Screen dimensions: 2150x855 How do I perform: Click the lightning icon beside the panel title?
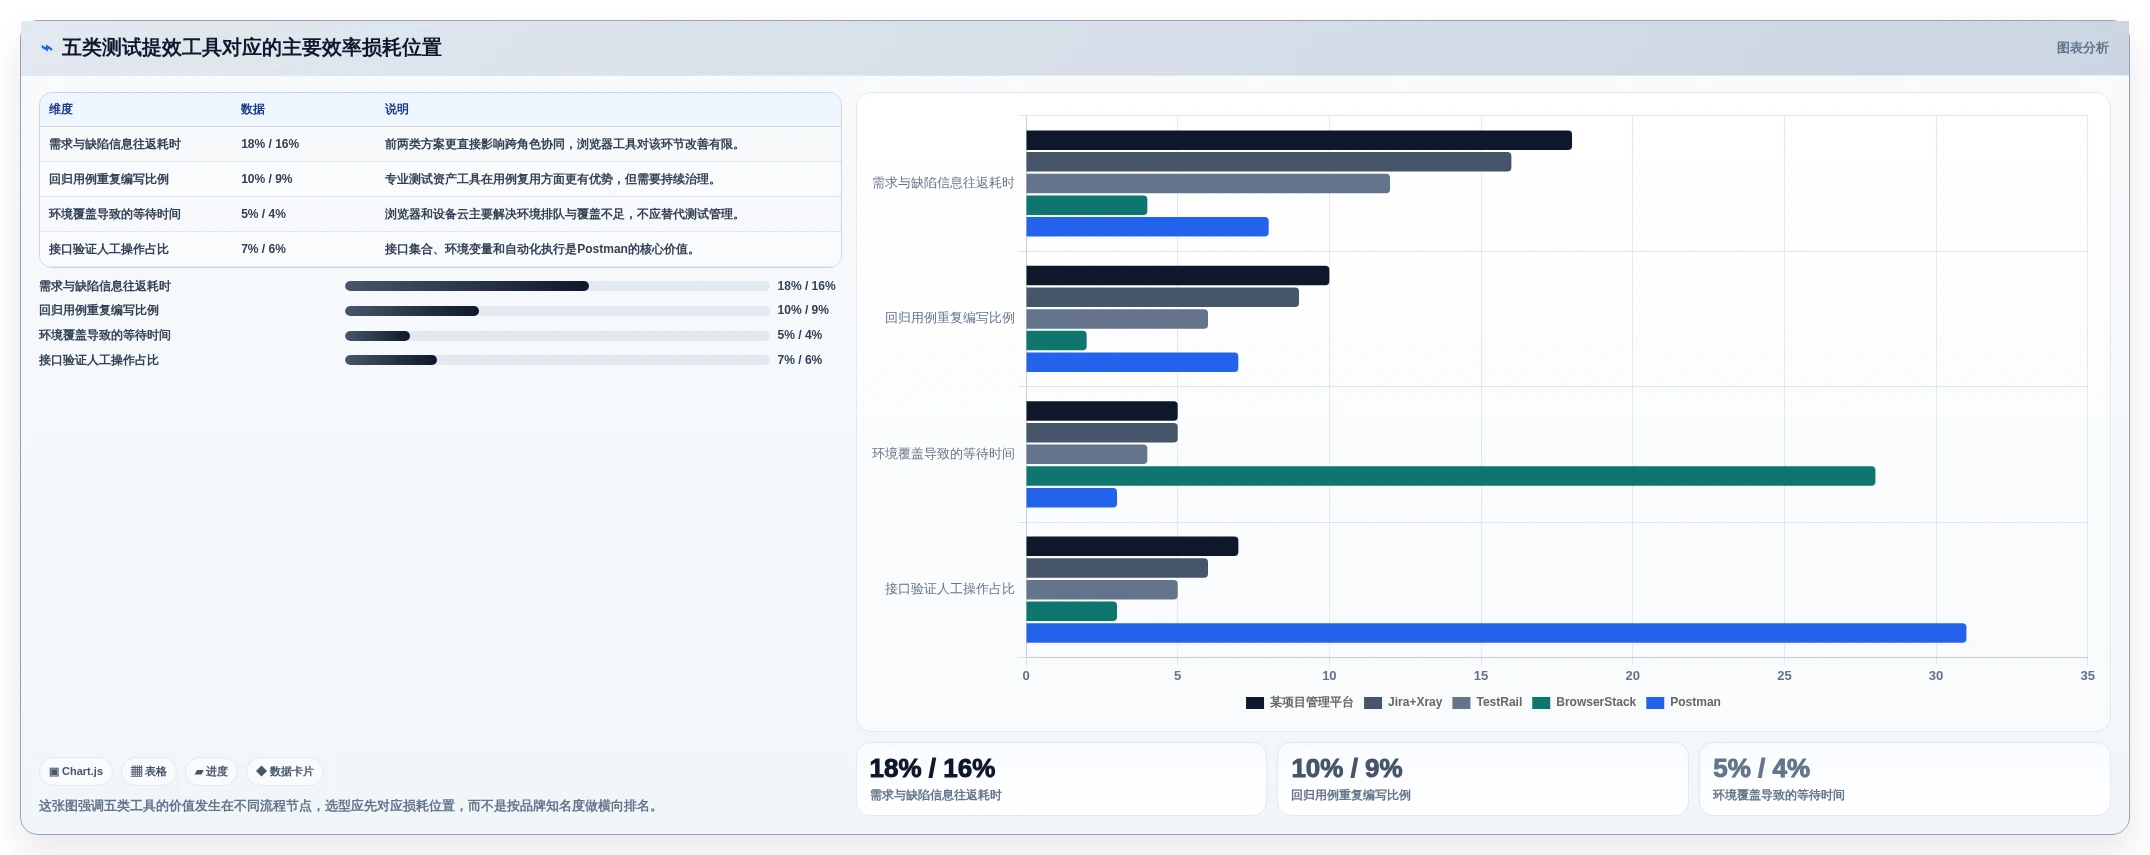point(47,48)
